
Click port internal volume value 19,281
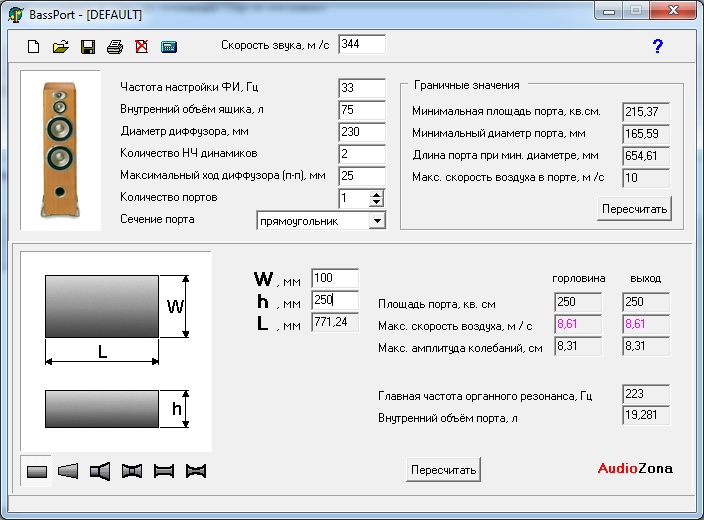pos(646,415)
